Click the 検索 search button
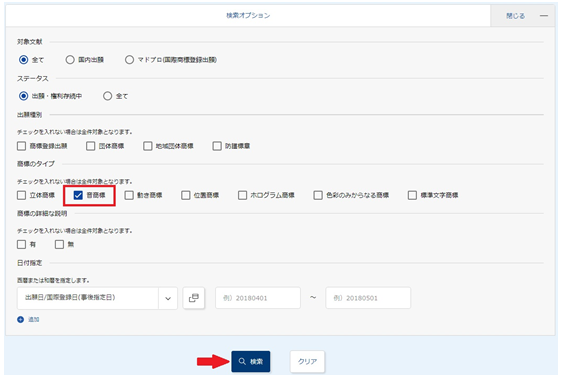 tap(251, 361)
